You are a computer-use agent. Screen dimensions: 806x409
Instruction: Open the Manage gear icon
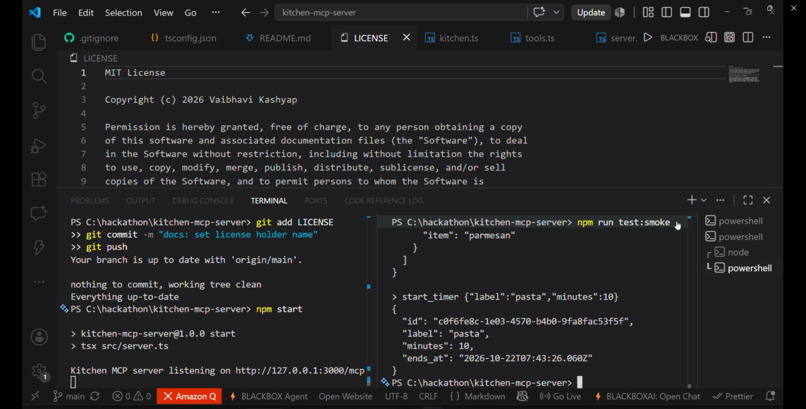coord(39,371)
